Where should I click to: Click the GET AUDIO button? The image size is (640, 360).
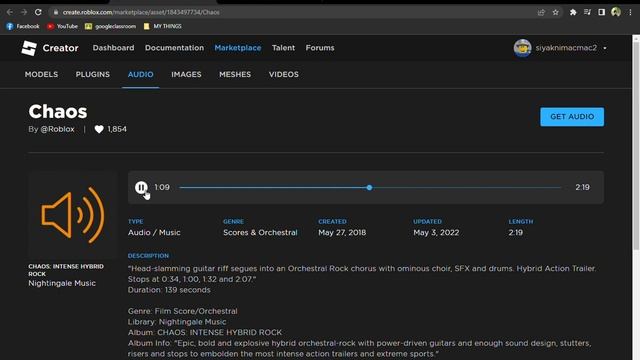pyautogui.click(x=572, y=117)
